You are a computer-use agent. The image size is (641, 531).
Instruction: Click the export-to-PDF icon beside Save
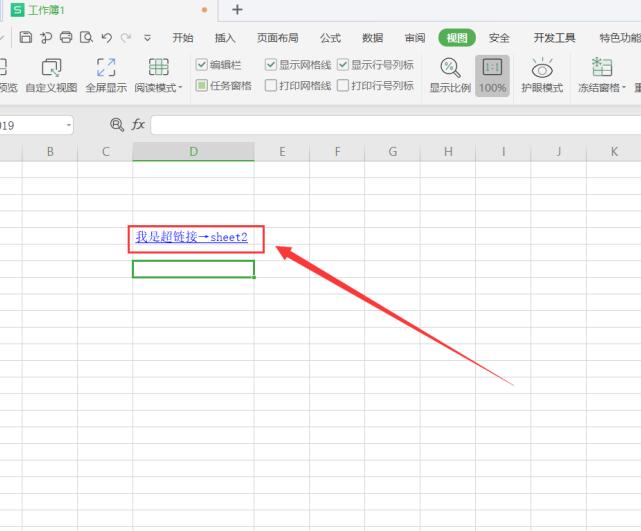[46, 38]
